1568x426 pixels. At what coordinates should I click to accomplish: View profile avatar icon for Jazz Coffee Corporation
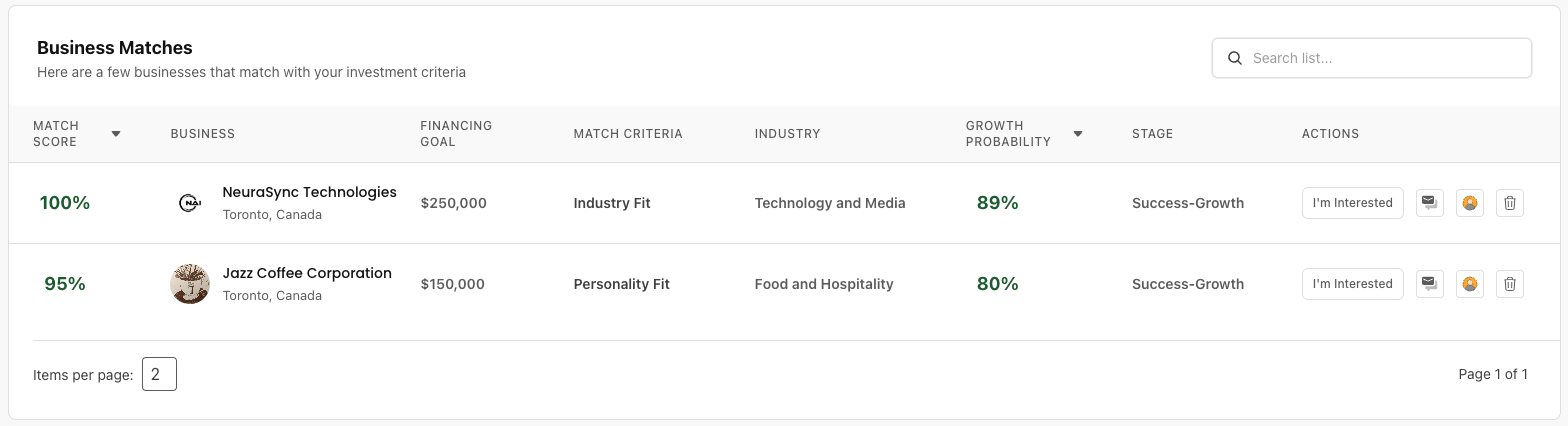(x=1470, y=284)
